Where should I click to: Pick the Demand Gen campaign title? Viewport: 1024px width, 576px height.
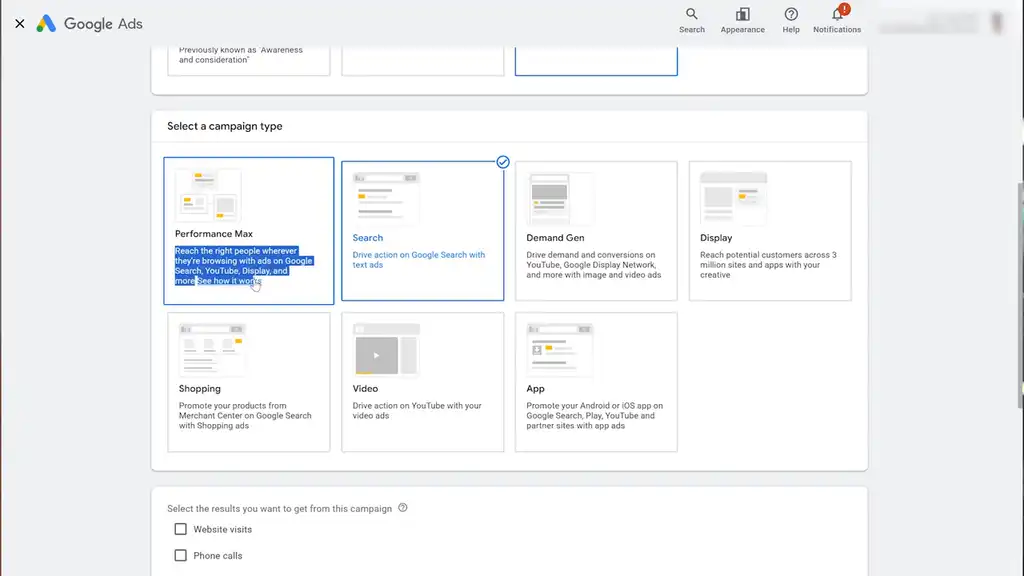pyautogui.click(x=555, y=238)
